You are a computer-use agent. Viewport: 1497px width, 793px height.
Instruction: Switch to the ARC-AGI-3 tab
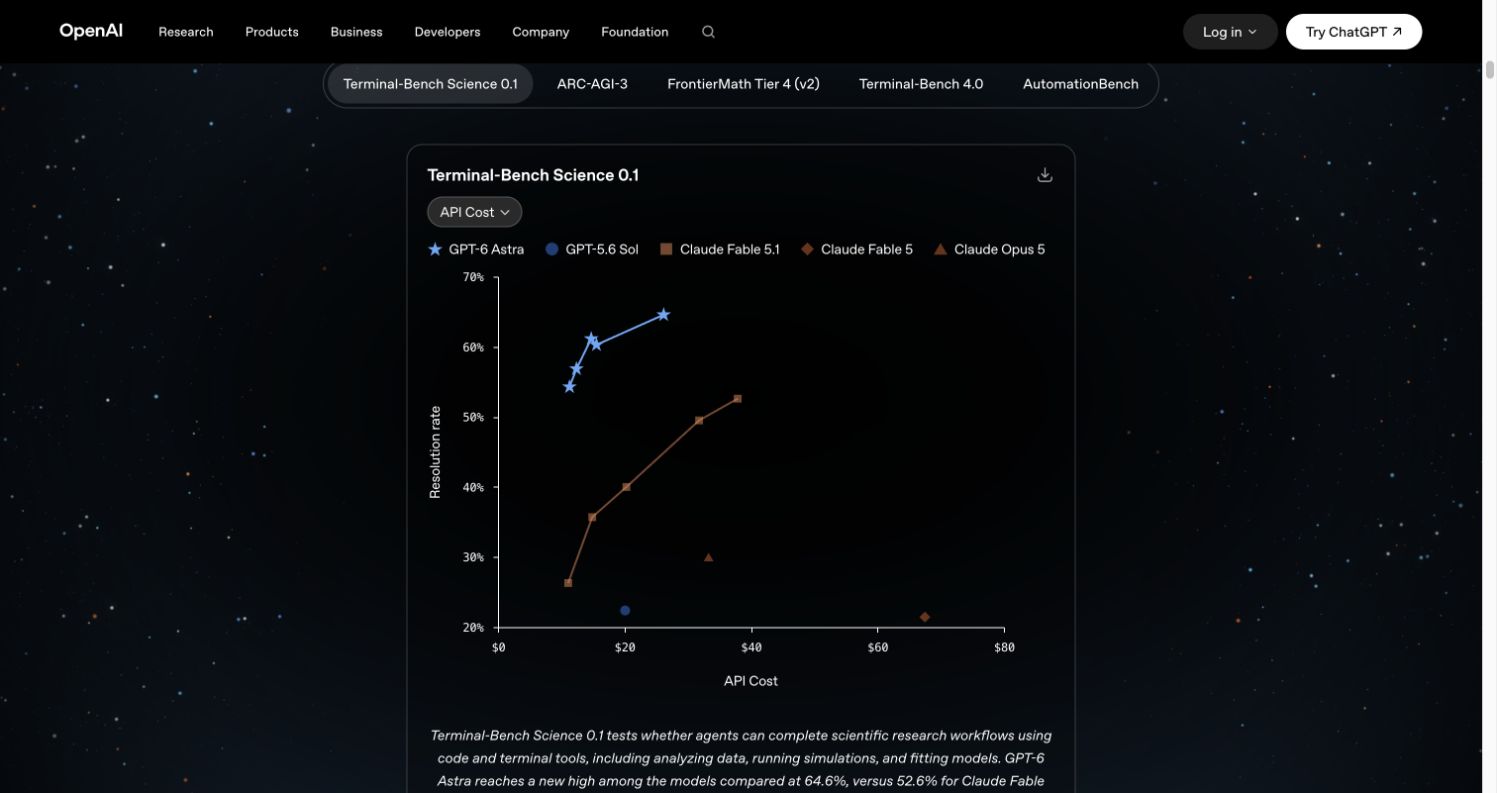pos(592,84)
